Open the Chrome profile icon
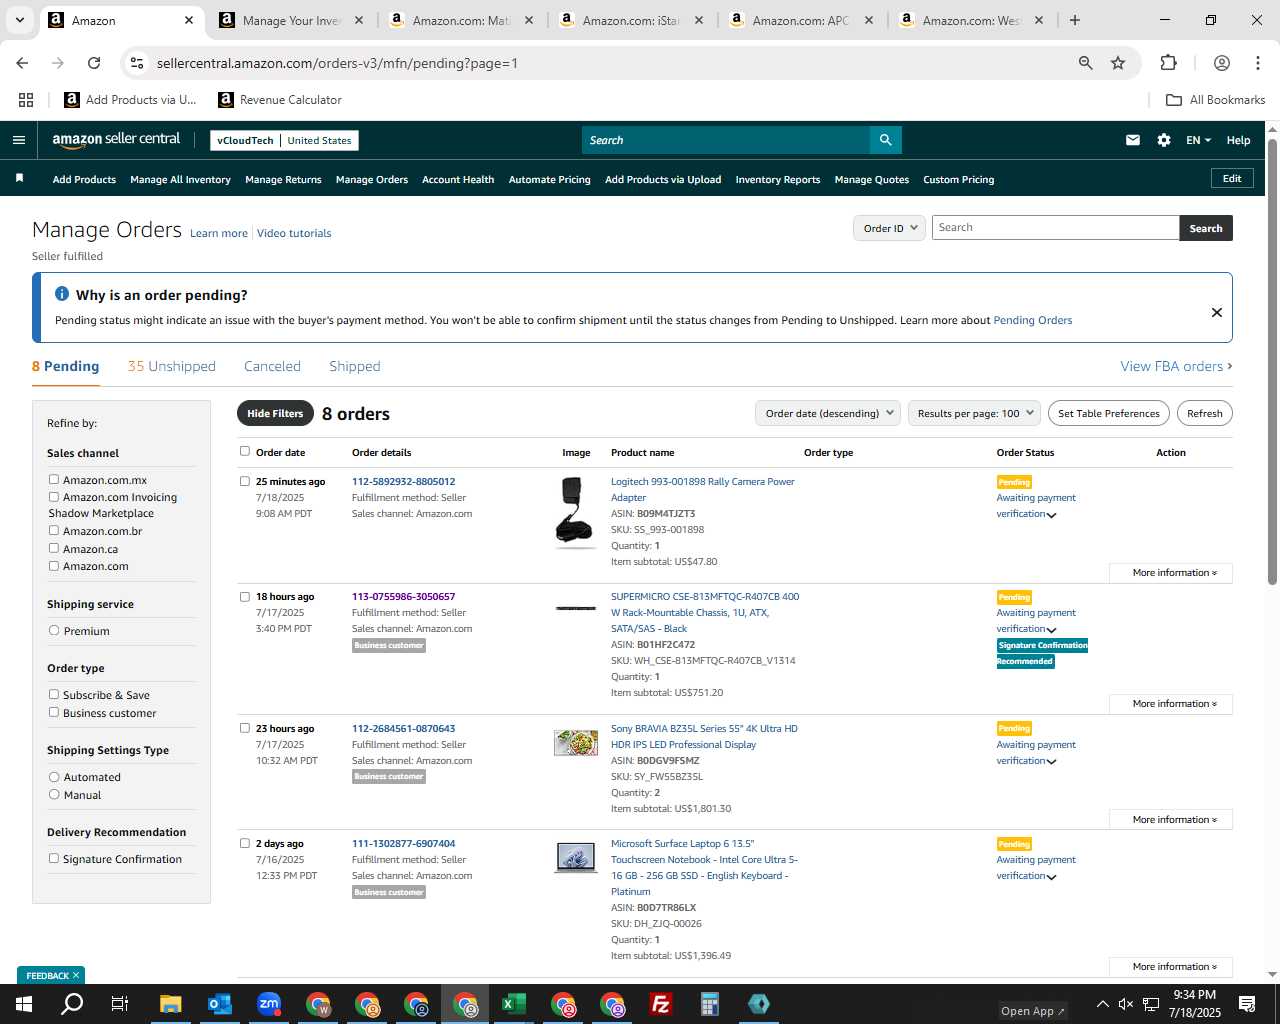Image resolution: width=1280 pixels, height=1024 pixels. 1222,63
